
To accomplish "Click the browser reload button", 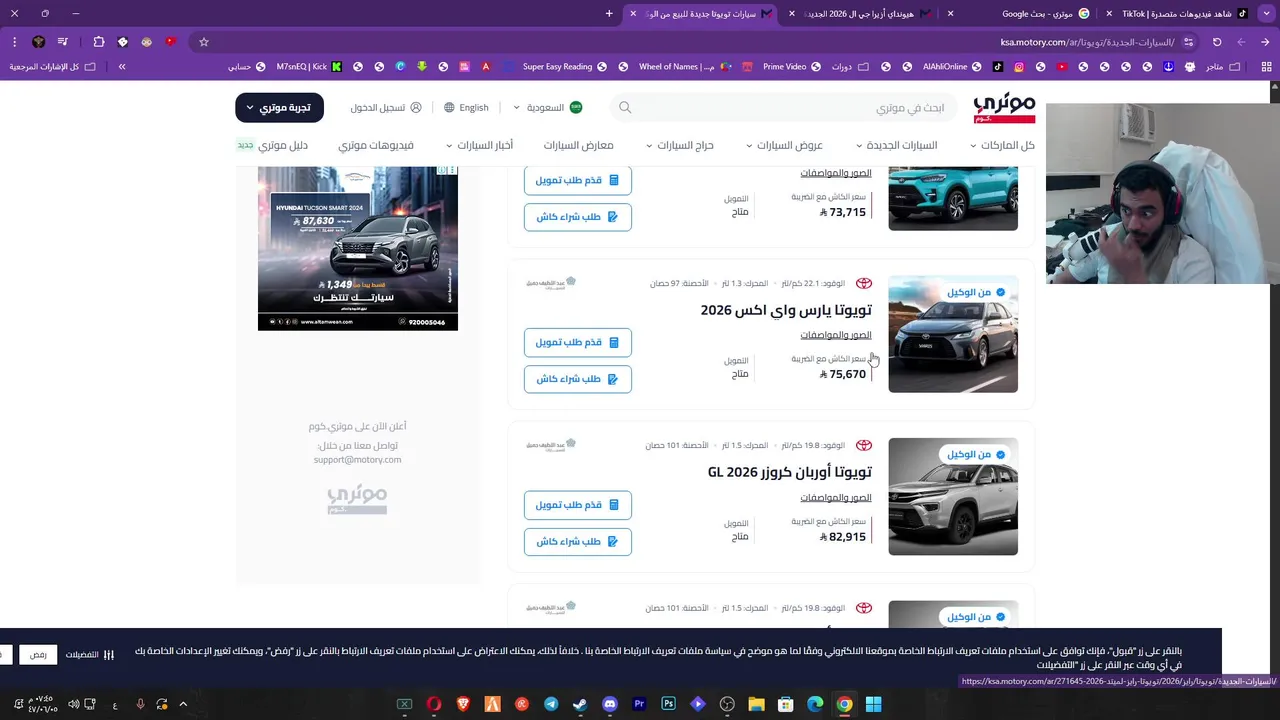I will (x=1217, y=42).
